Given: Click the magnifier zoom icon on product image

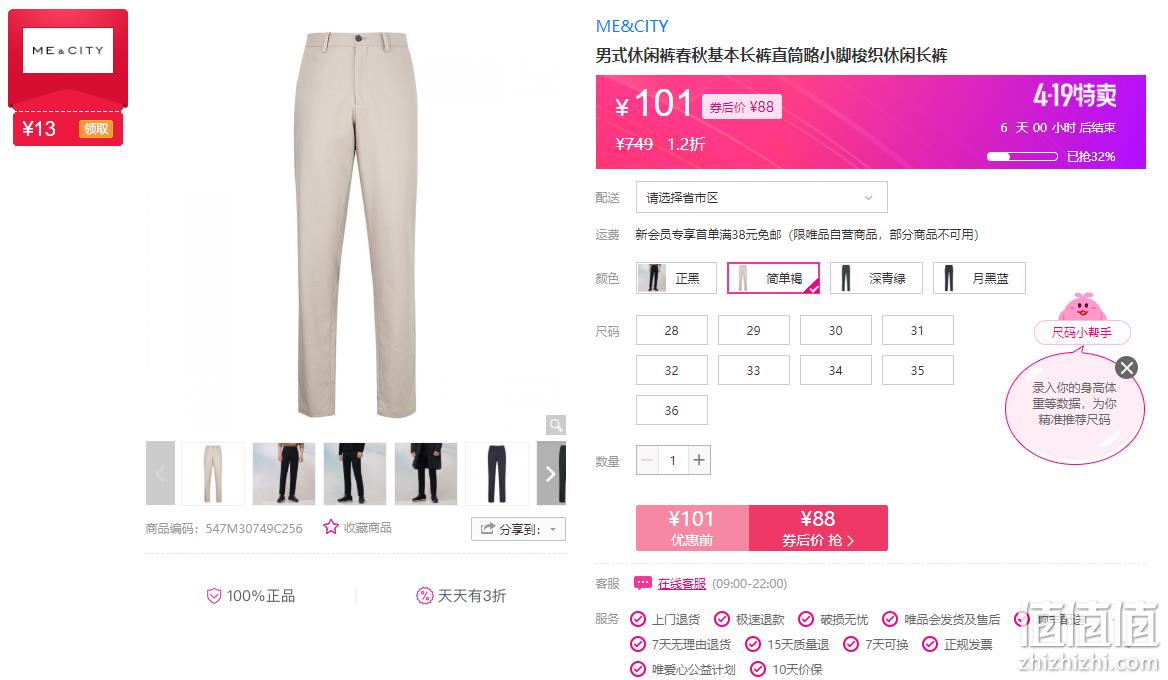Looking at the screenshot, I should (x=556, y=425).
